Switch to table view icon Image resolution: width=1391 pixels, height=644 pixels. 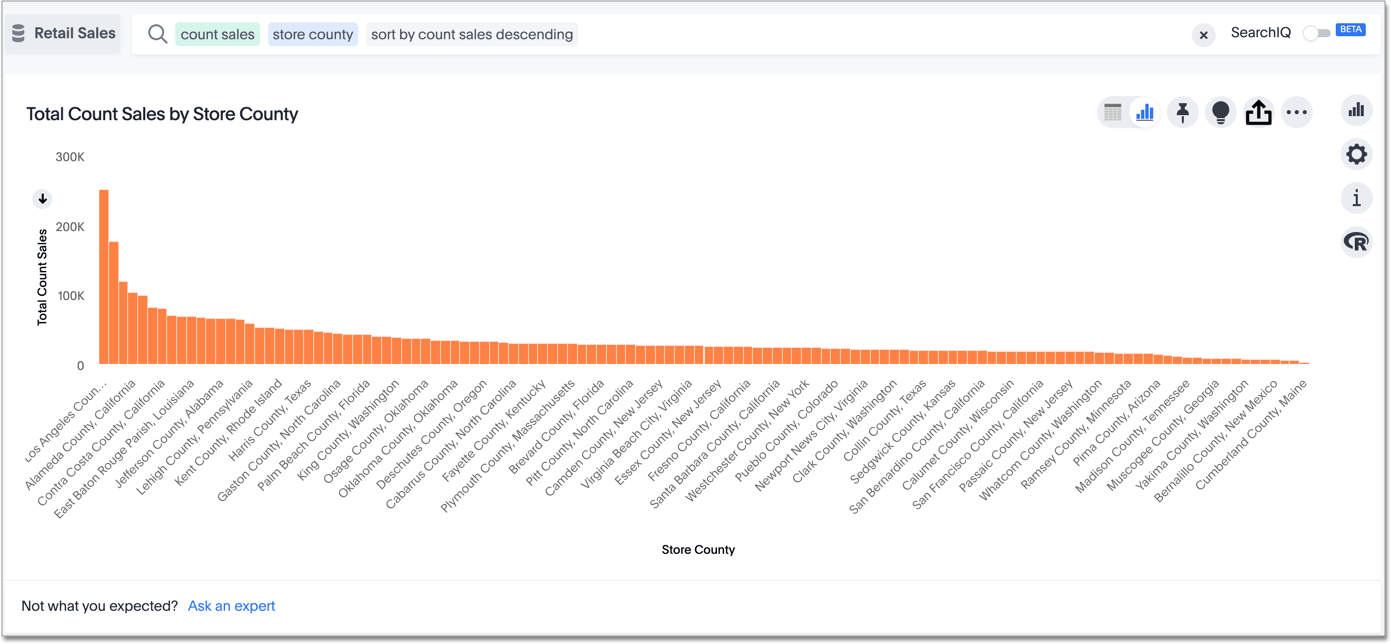point(1113,113)
